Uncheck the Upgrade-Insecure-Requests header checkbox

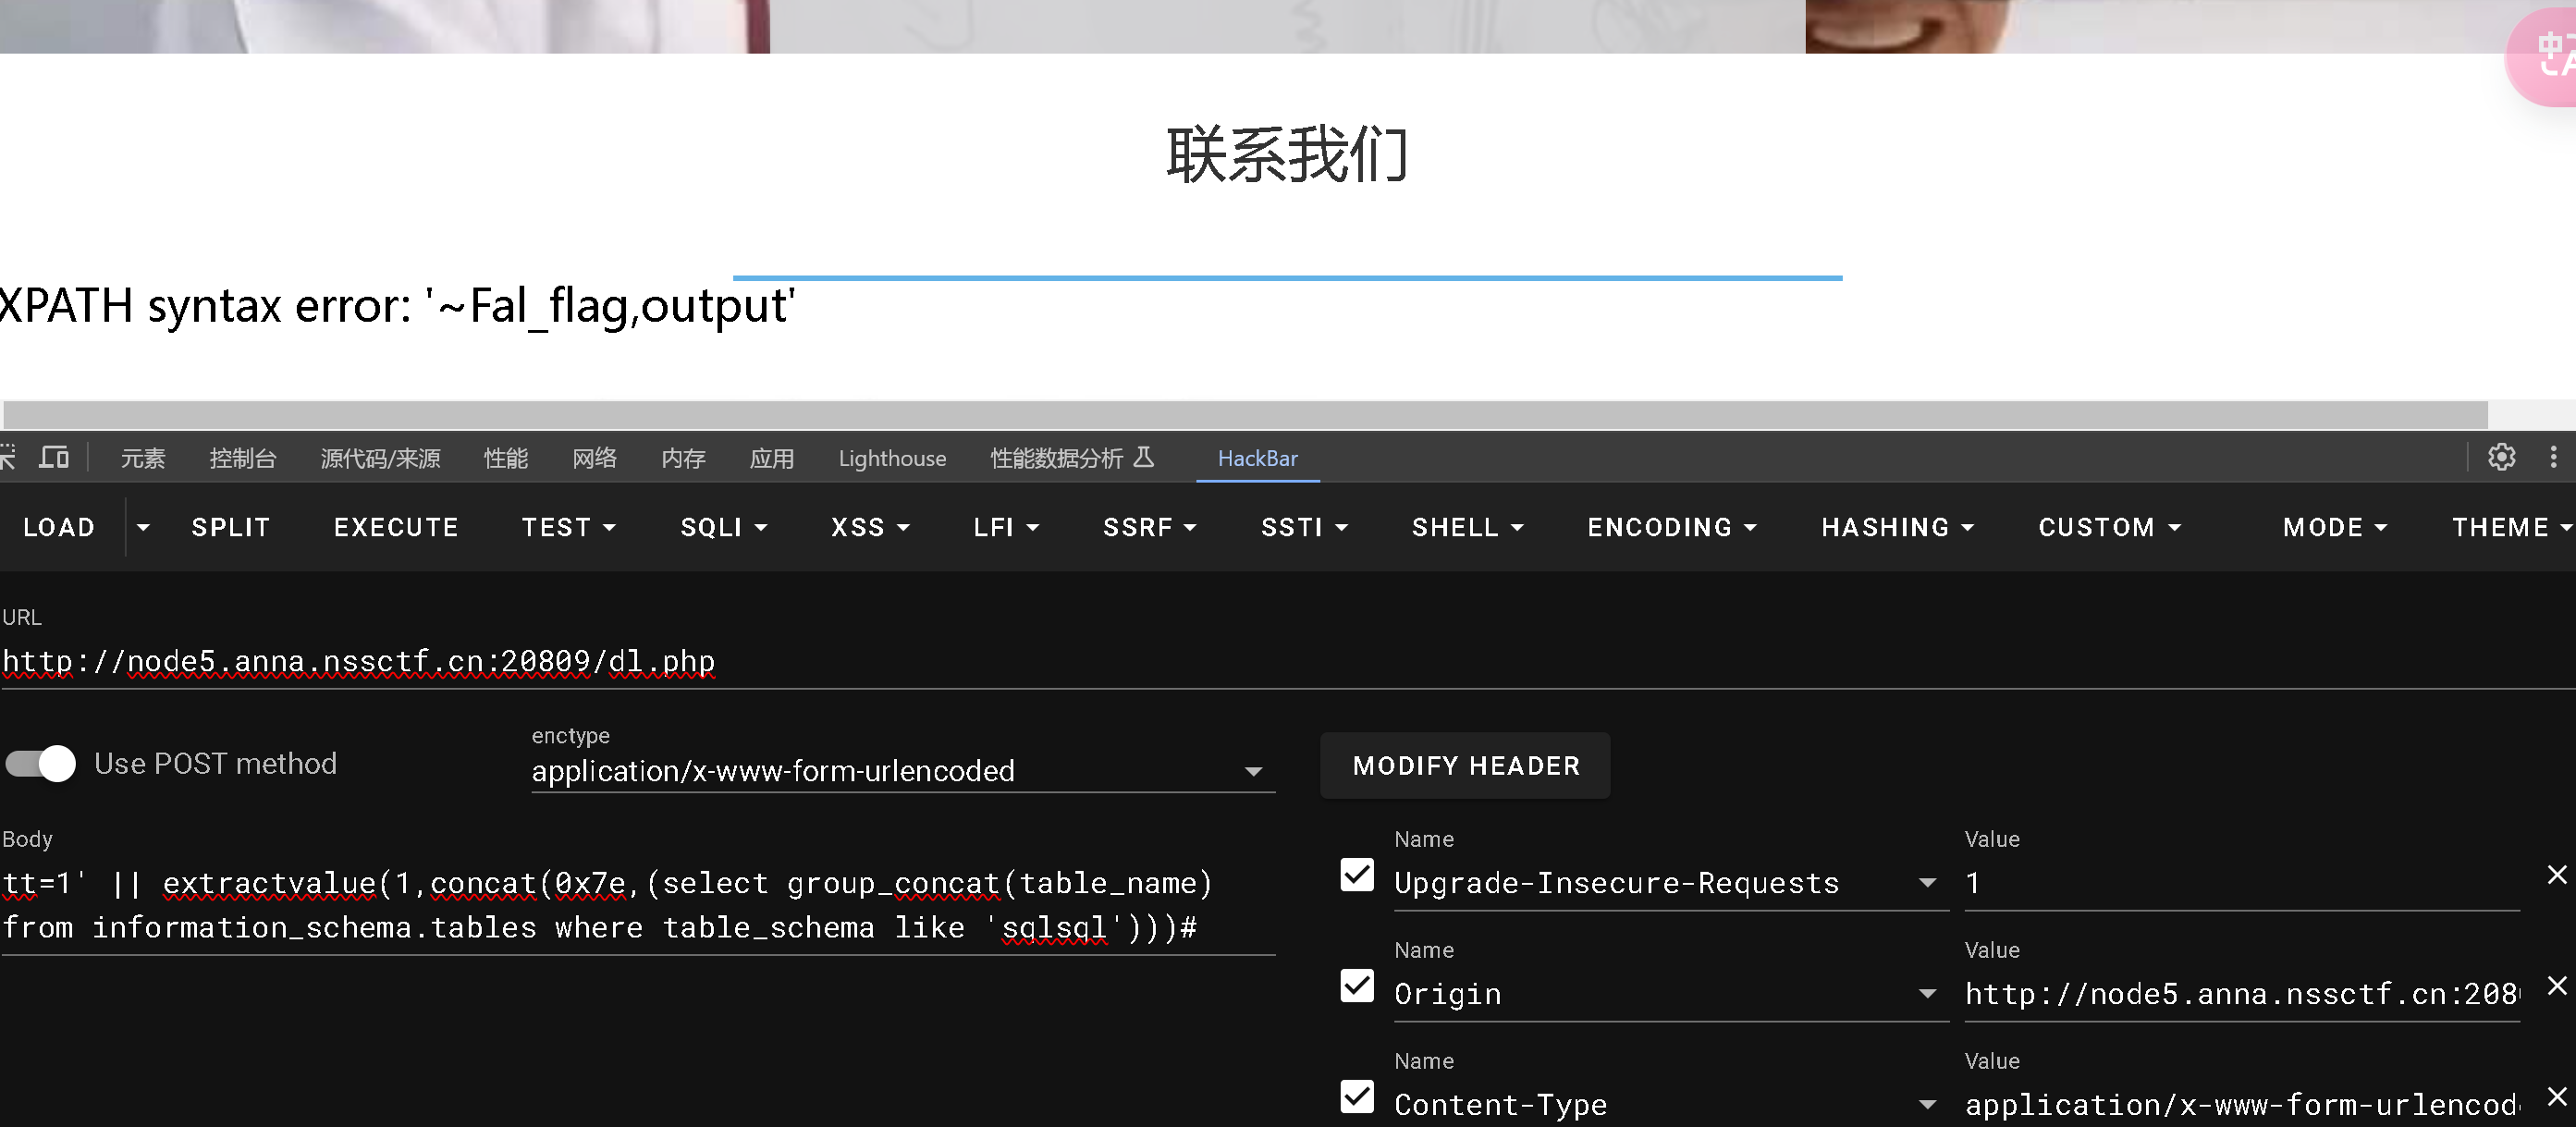(x=1356, y=875)
